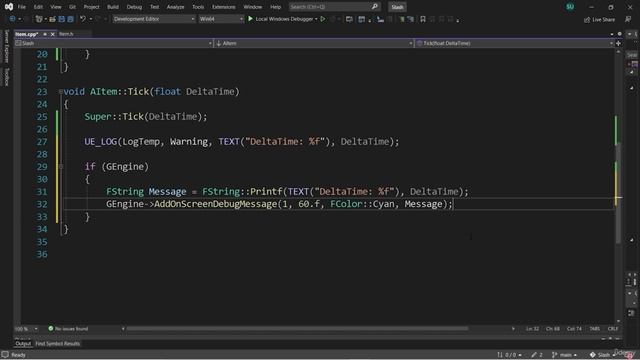Undo the last edit
Viewport: 640px width, 360px height.
[x=83, y=19]
